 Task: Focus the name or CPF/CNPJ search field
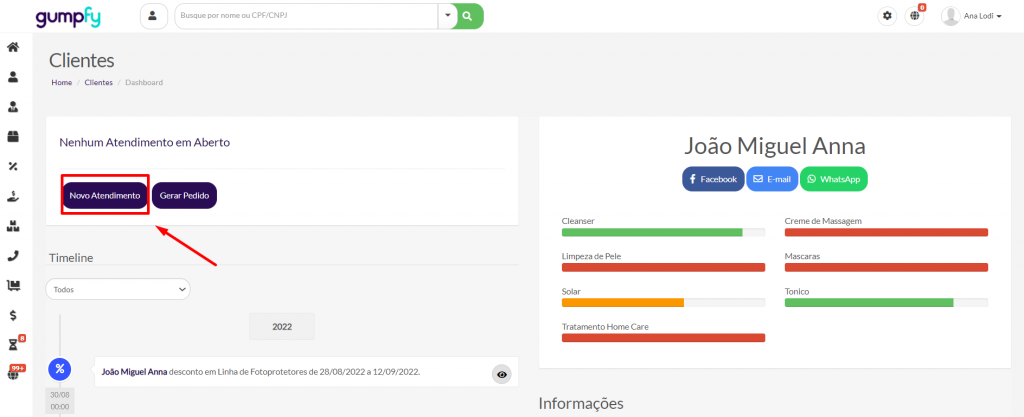(305, 16)
